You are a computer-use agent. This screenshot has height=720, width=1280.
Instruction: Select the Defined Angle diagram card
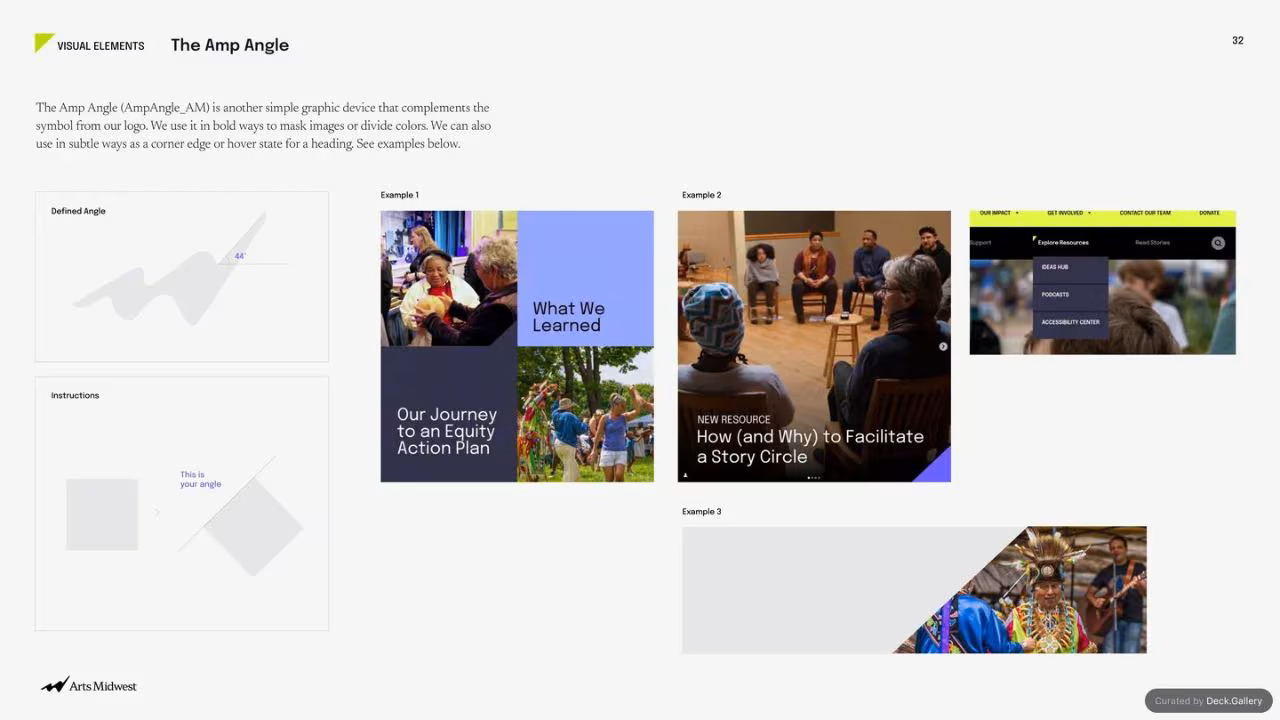pos(182,276)
